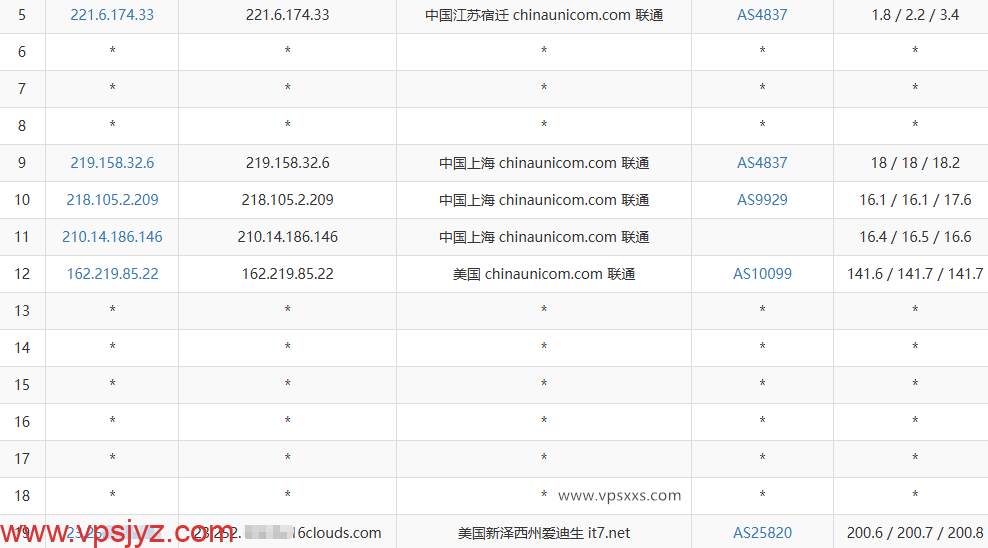Select hostname text 219.158.32.6 in hop 9
This screenshot has height=548, width=988.
click(287, 163)
